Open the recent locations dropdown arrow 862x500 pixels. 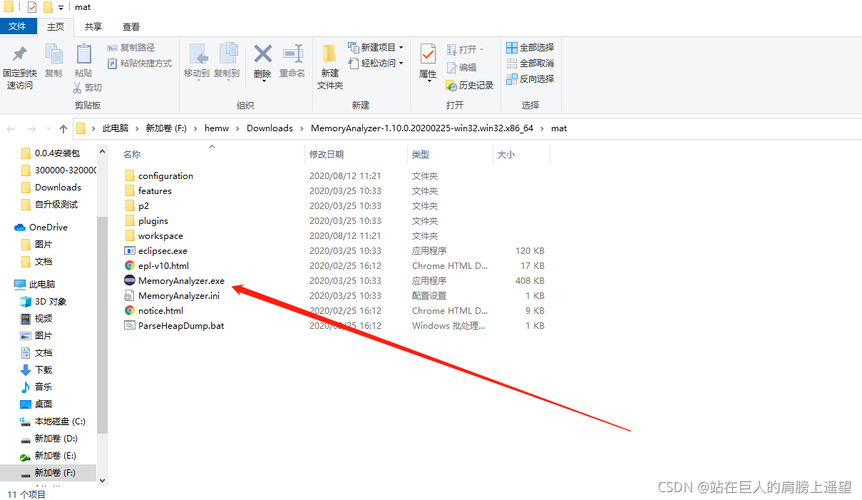pyautogui.click(x=48, y=129)
